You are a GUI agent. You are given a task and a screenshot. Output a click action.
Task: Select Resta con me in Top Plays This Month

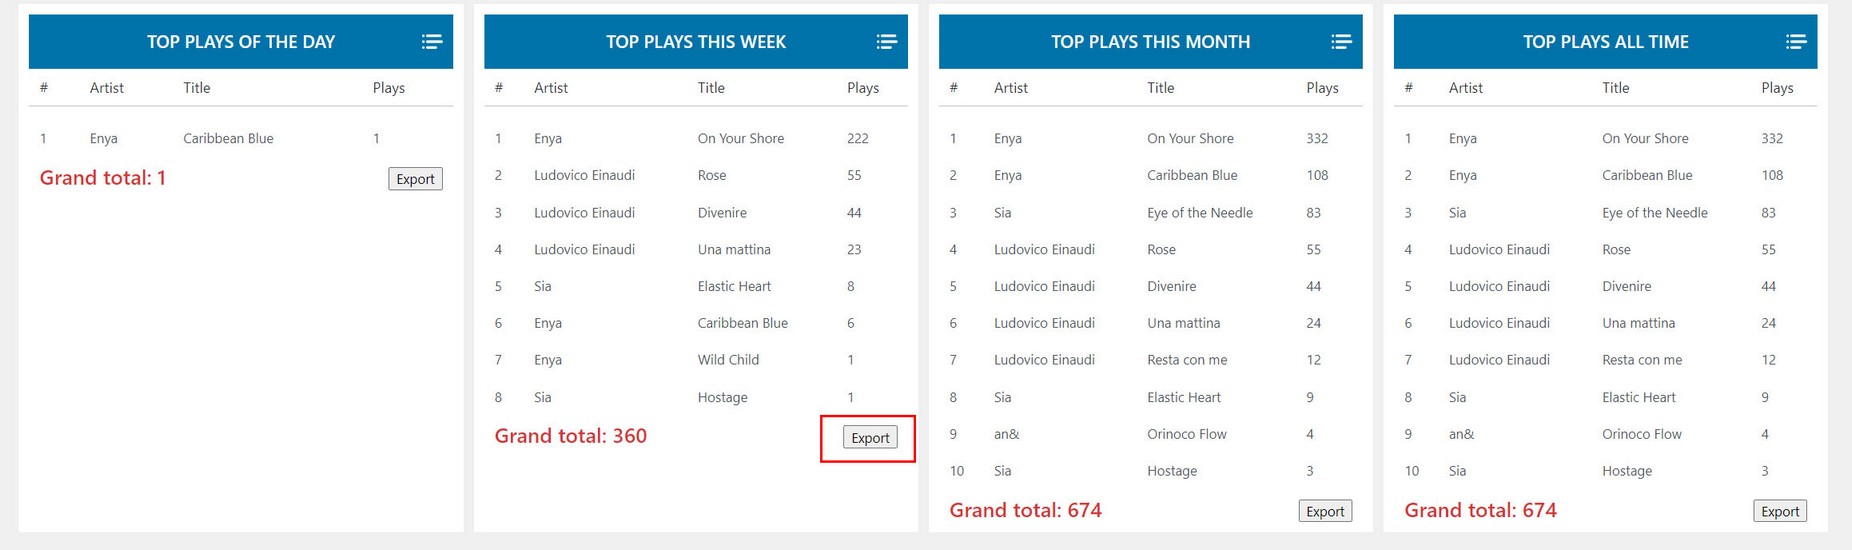1187,360
